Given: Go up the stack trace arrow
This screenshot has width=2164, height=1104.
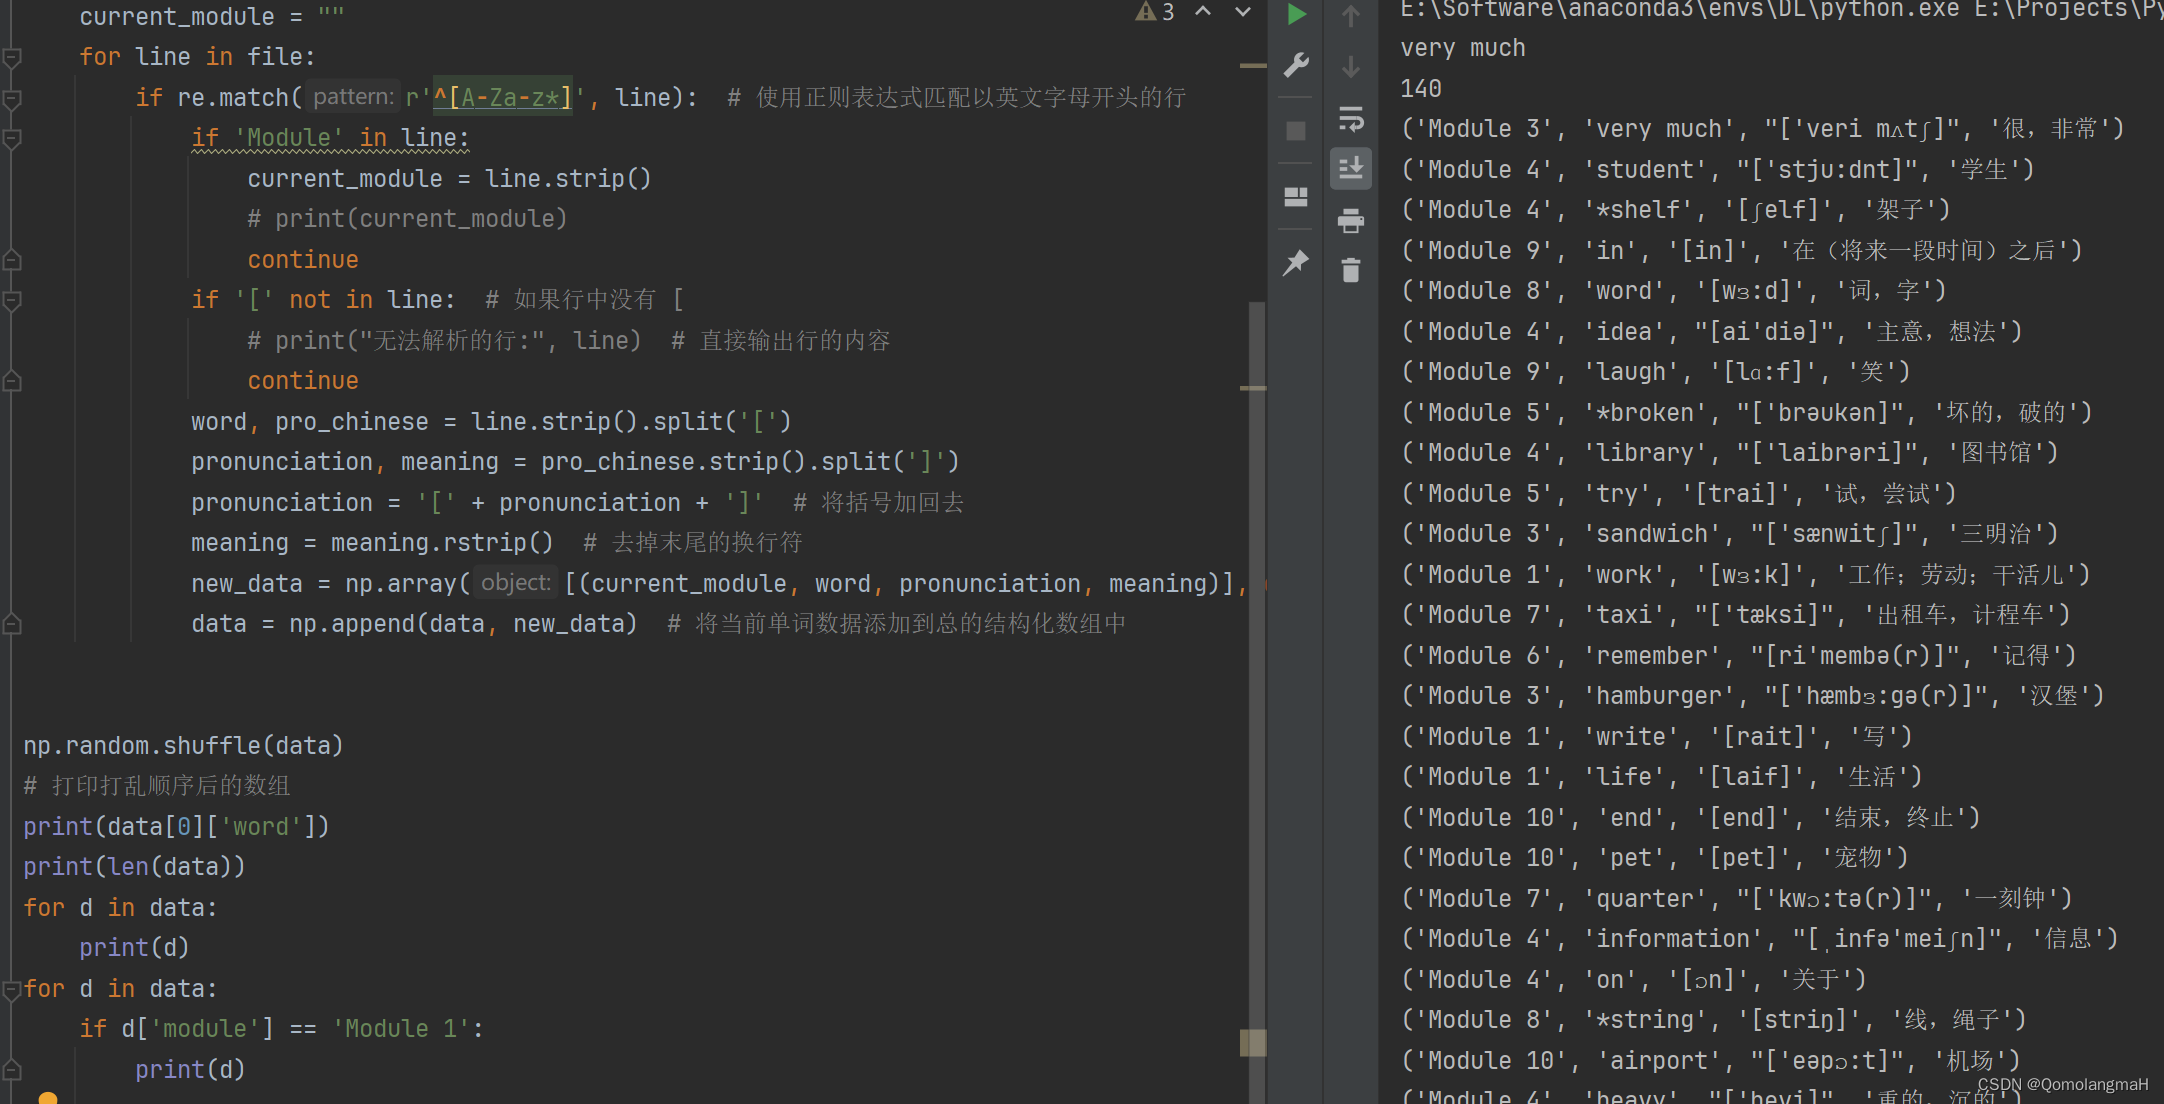Looking at the screenshot, I should (1351, 16).
